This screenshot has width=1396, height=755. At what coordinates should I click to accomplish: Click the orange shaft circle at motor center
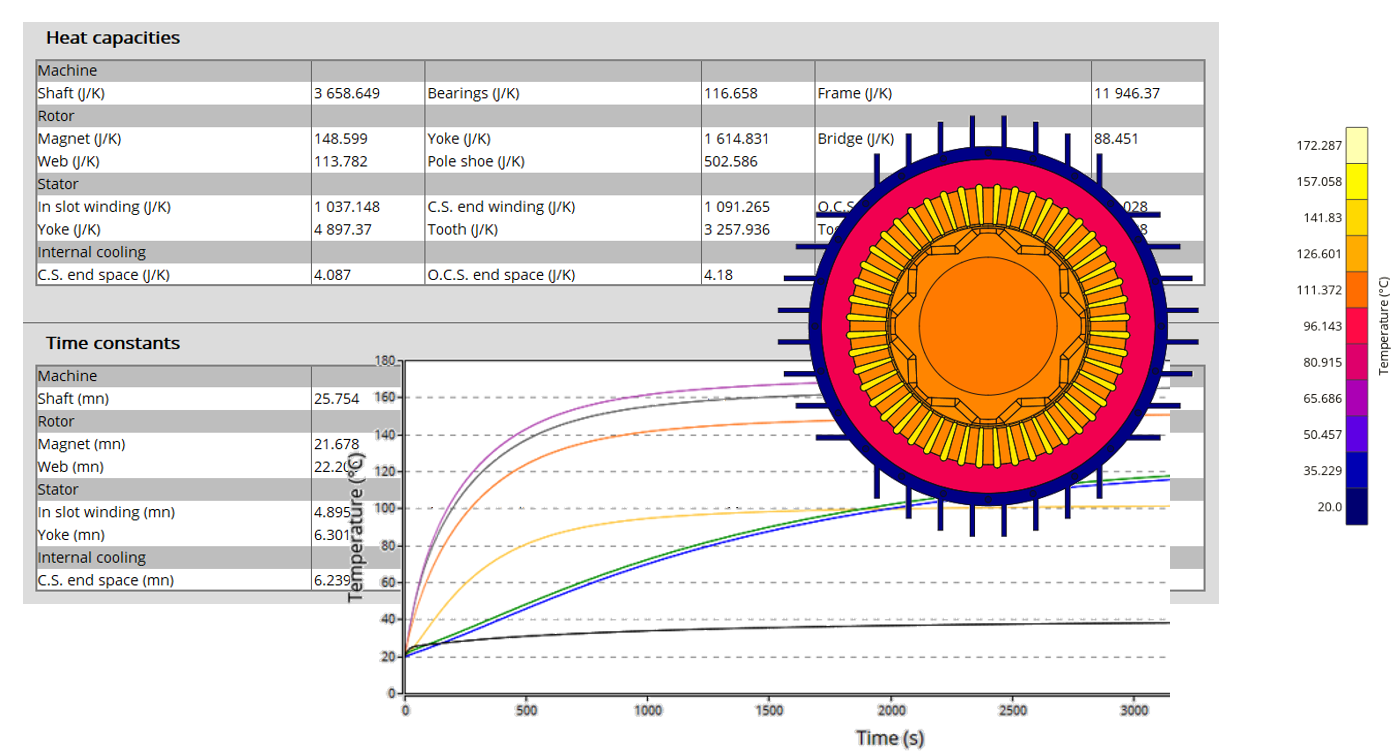(988, 325)
